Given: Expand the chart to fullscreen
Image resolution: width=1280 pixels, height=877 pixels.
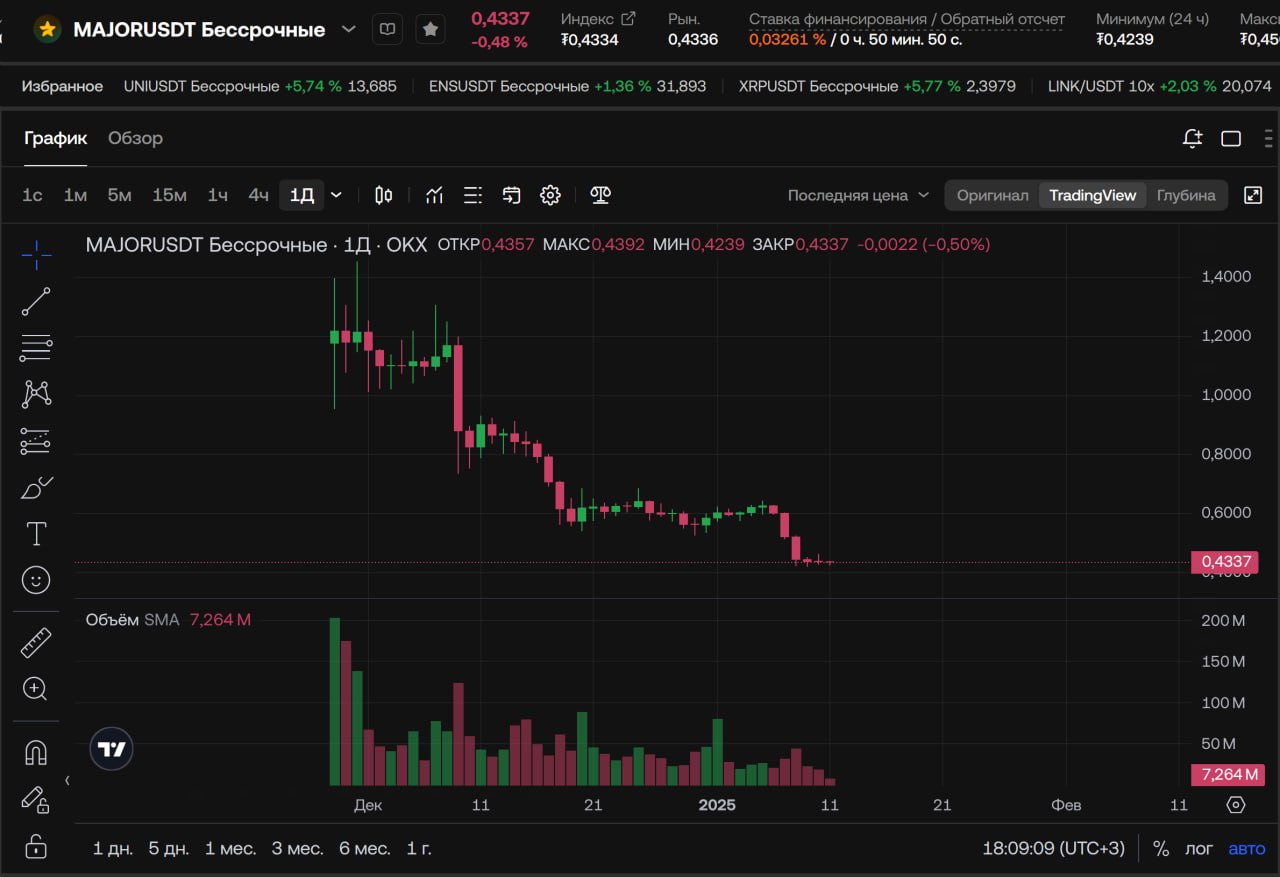Looking at the screenshot, I should pyautogui.click(x=1253, y=195).
